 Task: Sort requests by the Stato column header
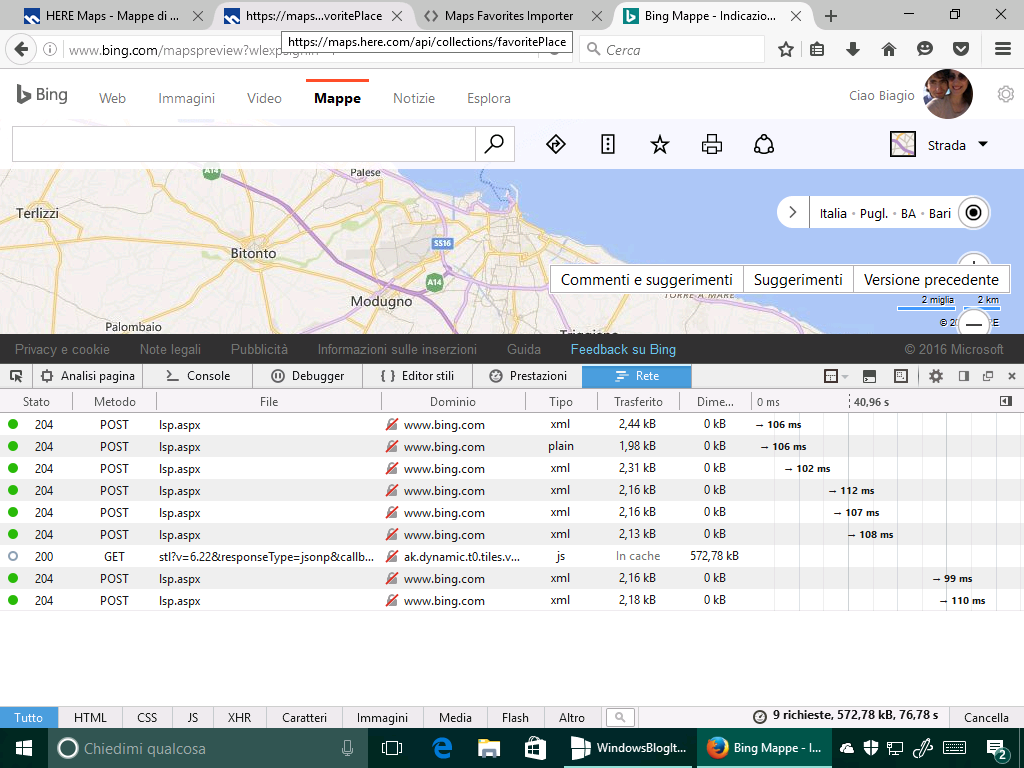click(x=36, y=402)
